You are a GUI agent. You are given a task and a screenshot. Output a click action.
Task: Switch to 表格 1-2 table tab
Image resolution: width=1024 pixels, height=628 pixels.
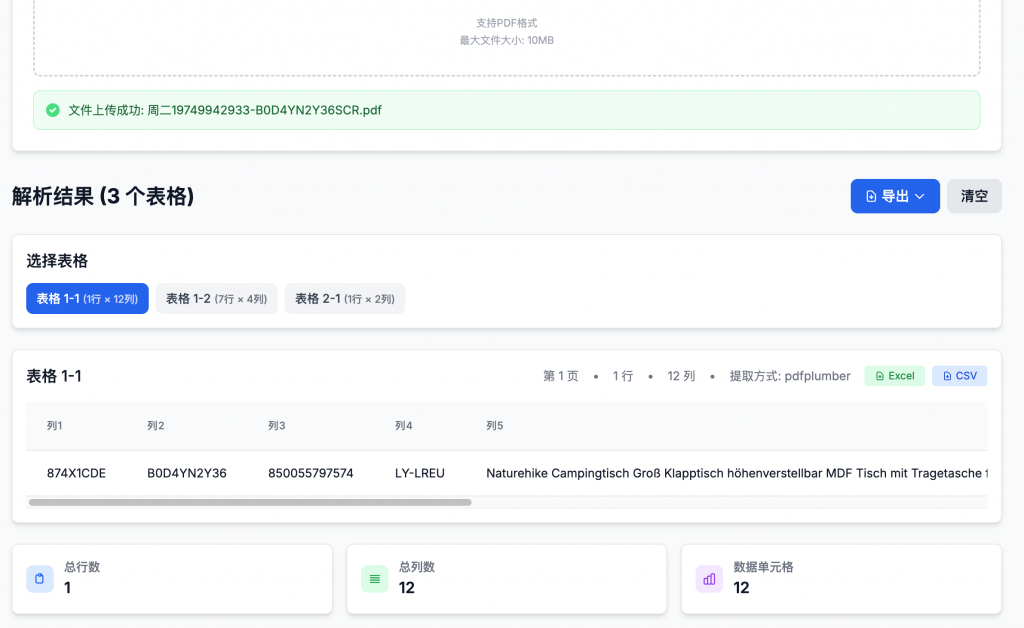(216, 299)
